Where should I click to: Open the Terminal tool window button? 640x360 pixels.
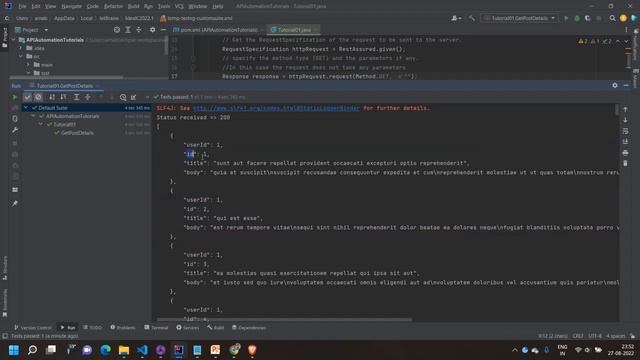pos(156,327)
